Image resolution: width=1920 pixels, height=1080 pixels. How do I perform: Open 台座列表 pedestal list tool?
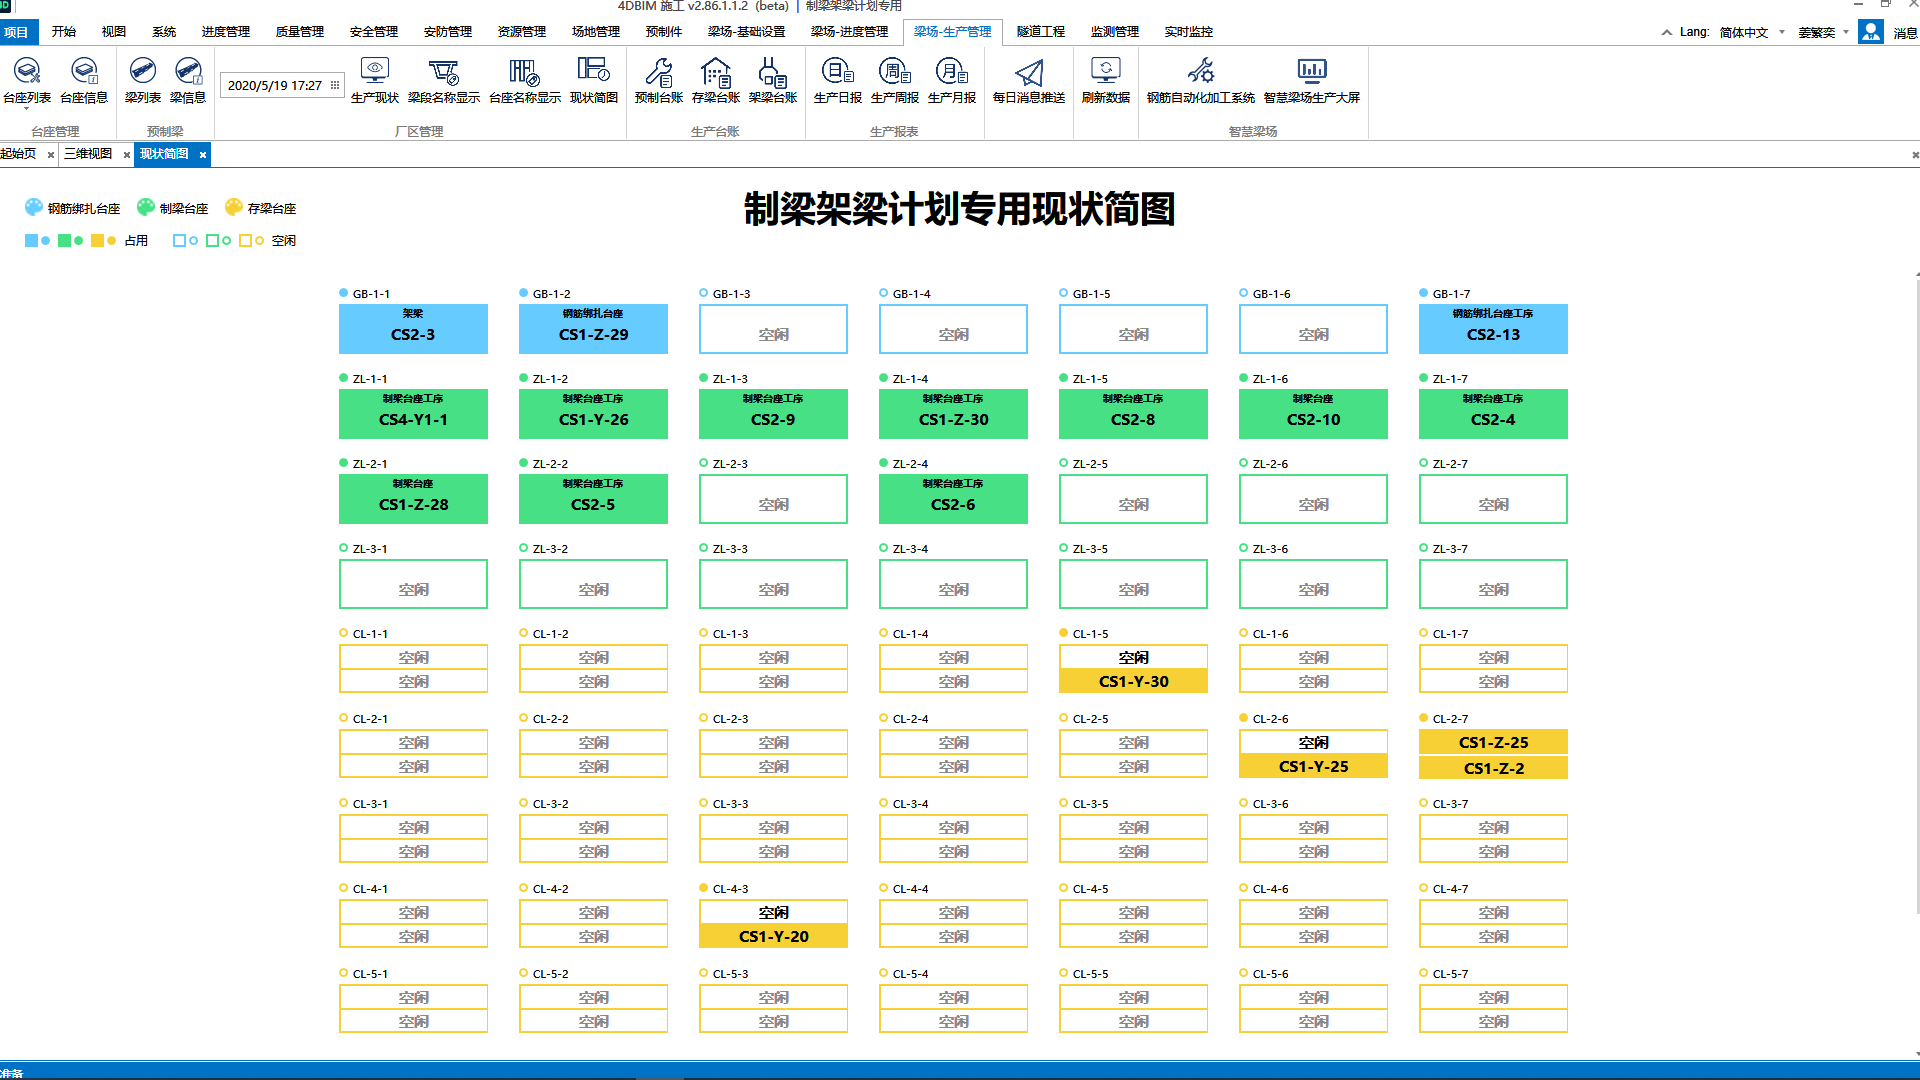click(27, 80)
